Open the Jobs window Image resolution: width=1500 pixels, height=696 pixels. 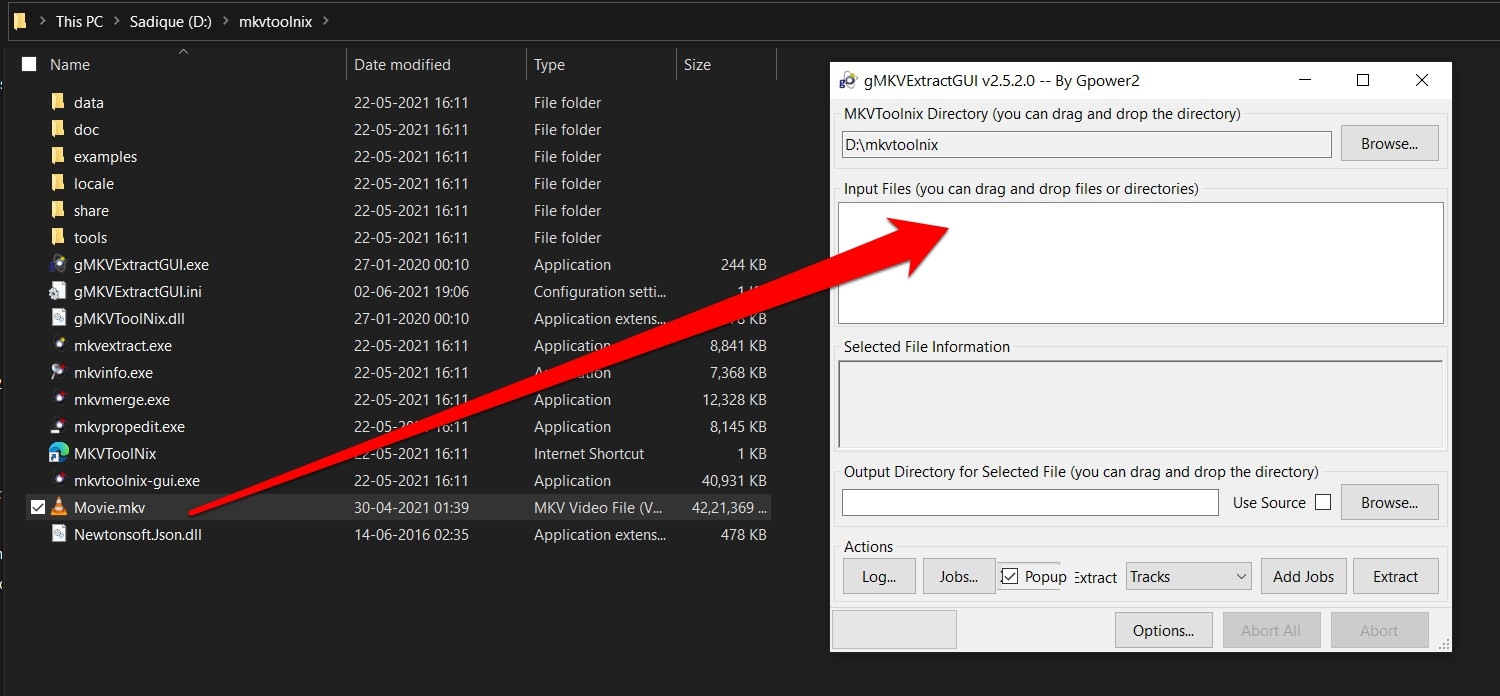[x=959, y=576]
